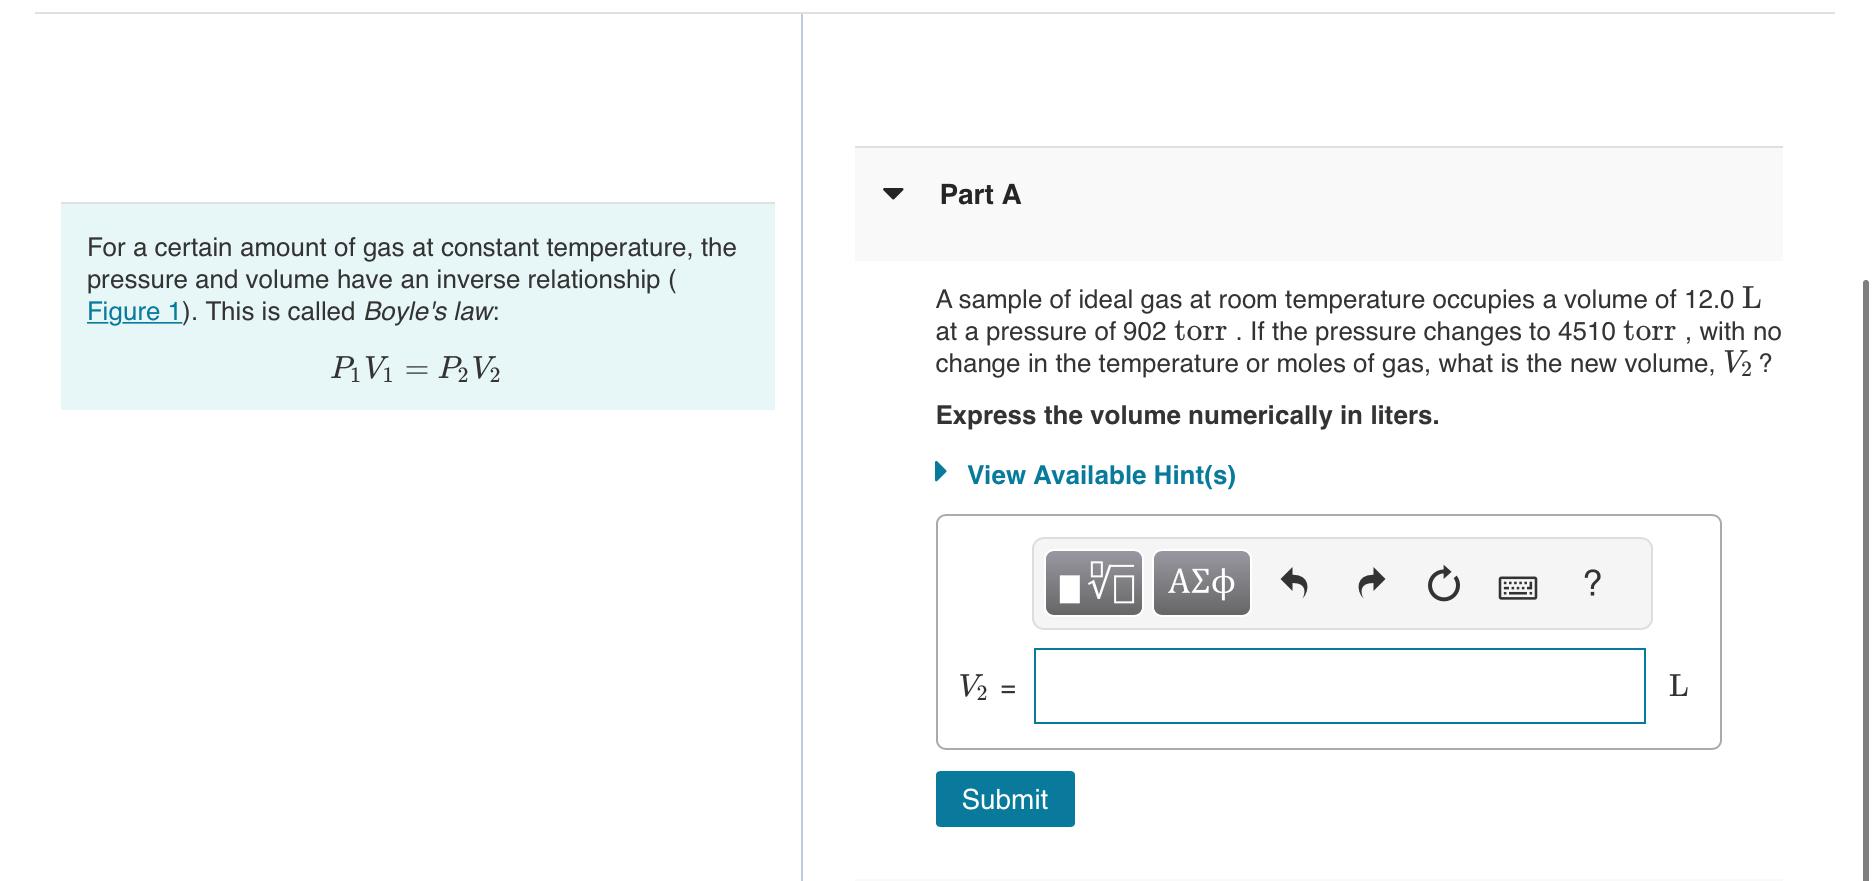Screen dimensions: 1875x881
Task: Open the math templates palette
Action: [1092, 582]
